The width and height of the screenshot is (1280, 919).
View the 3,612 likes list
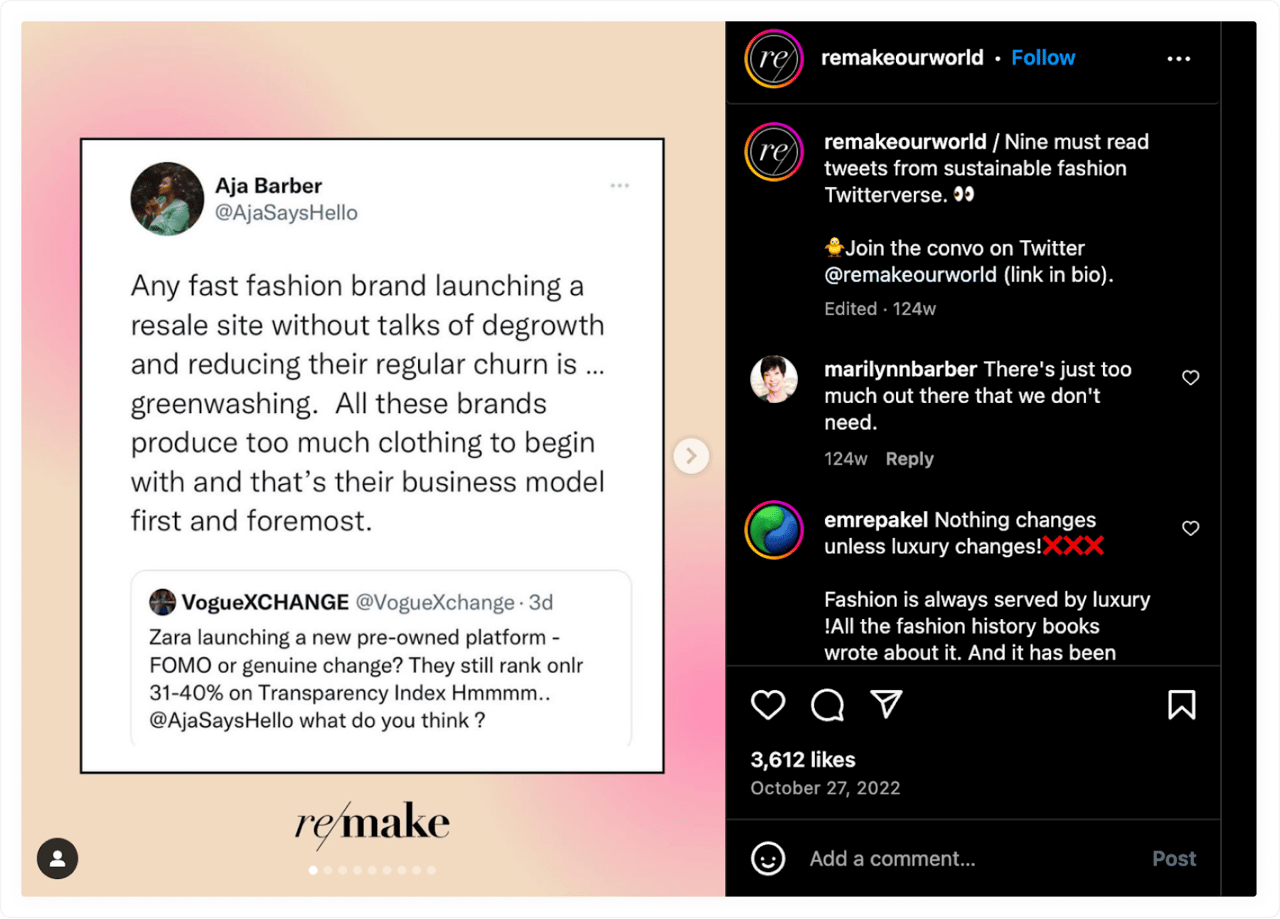pos(803,759)
